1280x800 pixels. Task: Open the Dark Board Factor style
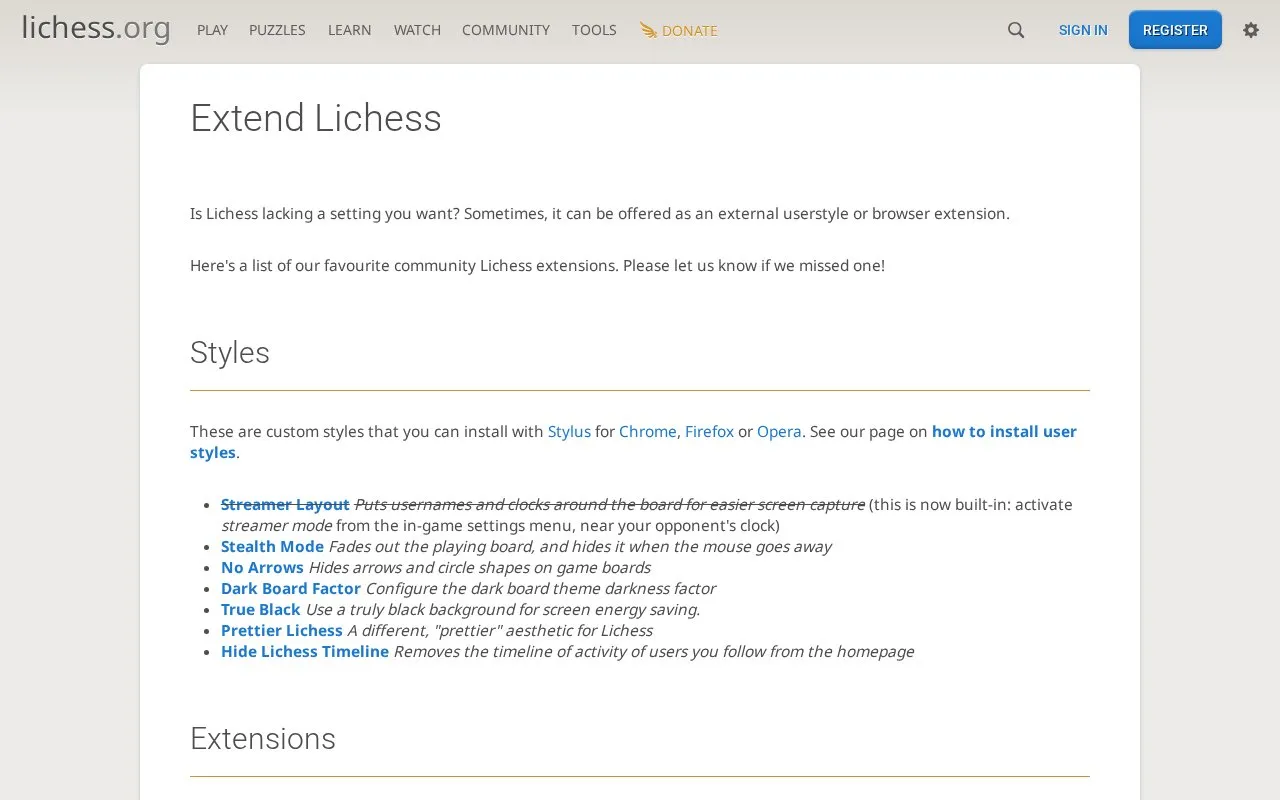pyautogui.click(x=291, y=589)
